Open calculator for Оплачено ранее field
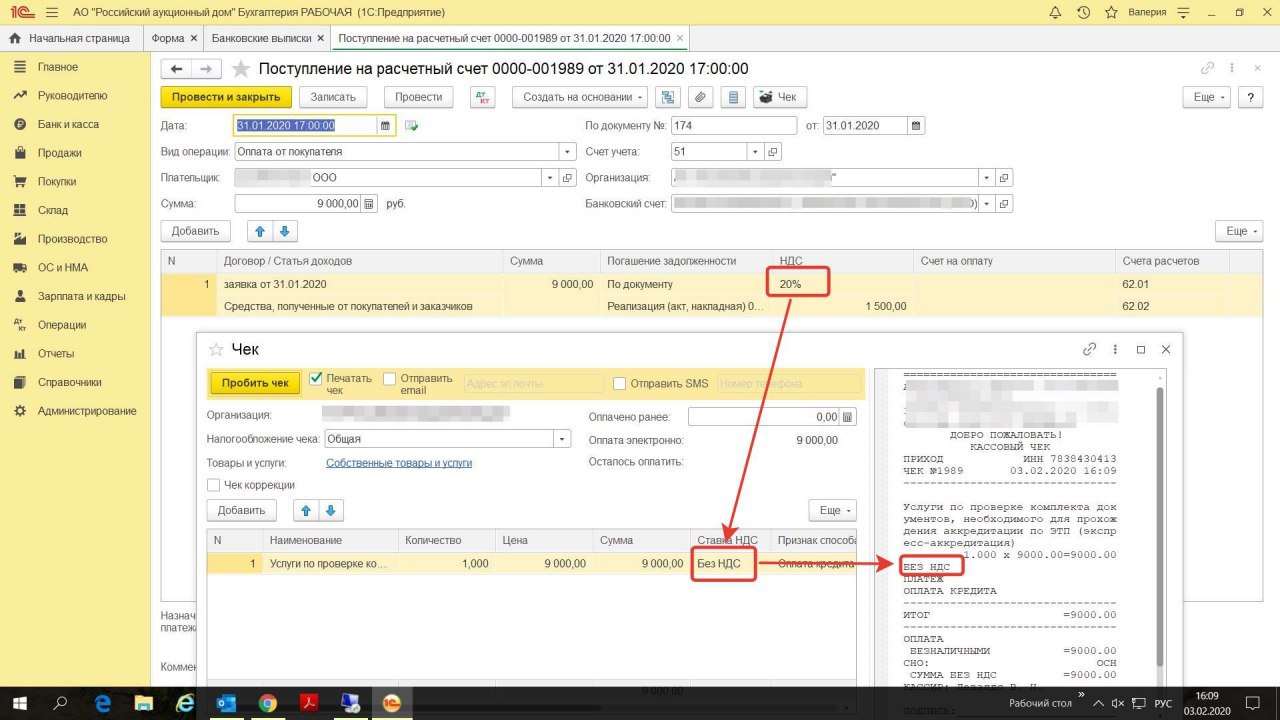The width and height of the screenshot is (1280, 720). pyautogui.click(x=848, y=417)
